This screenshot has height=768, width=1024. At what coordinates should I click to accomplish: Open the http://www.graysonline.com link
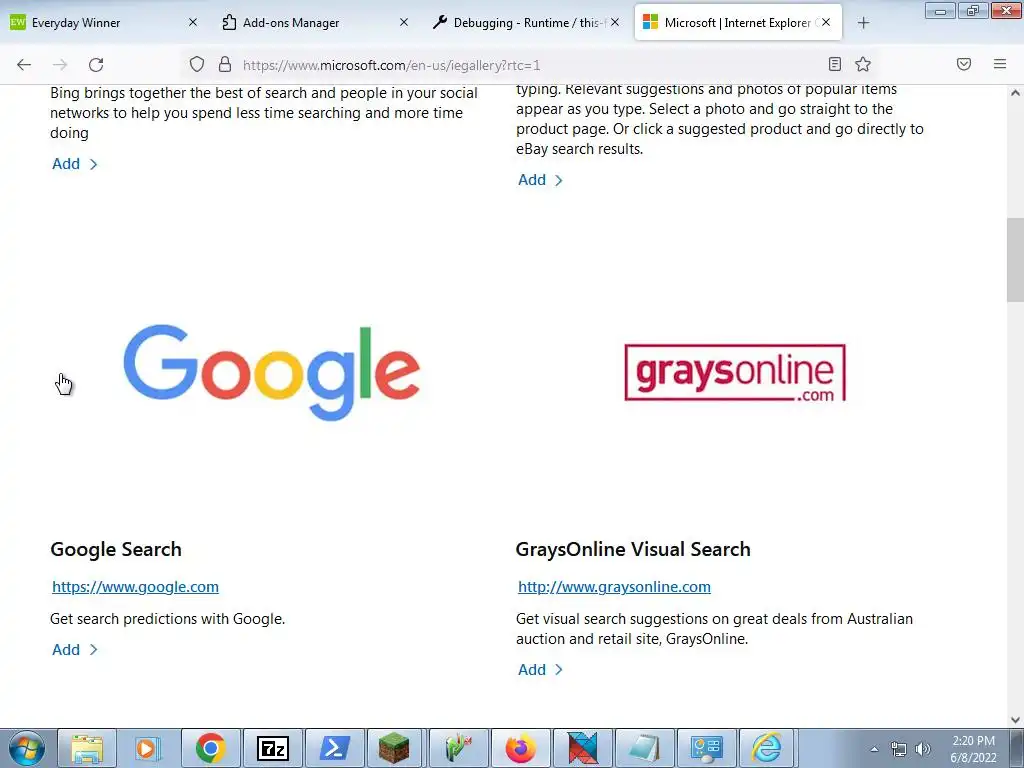tap(614, 587)
